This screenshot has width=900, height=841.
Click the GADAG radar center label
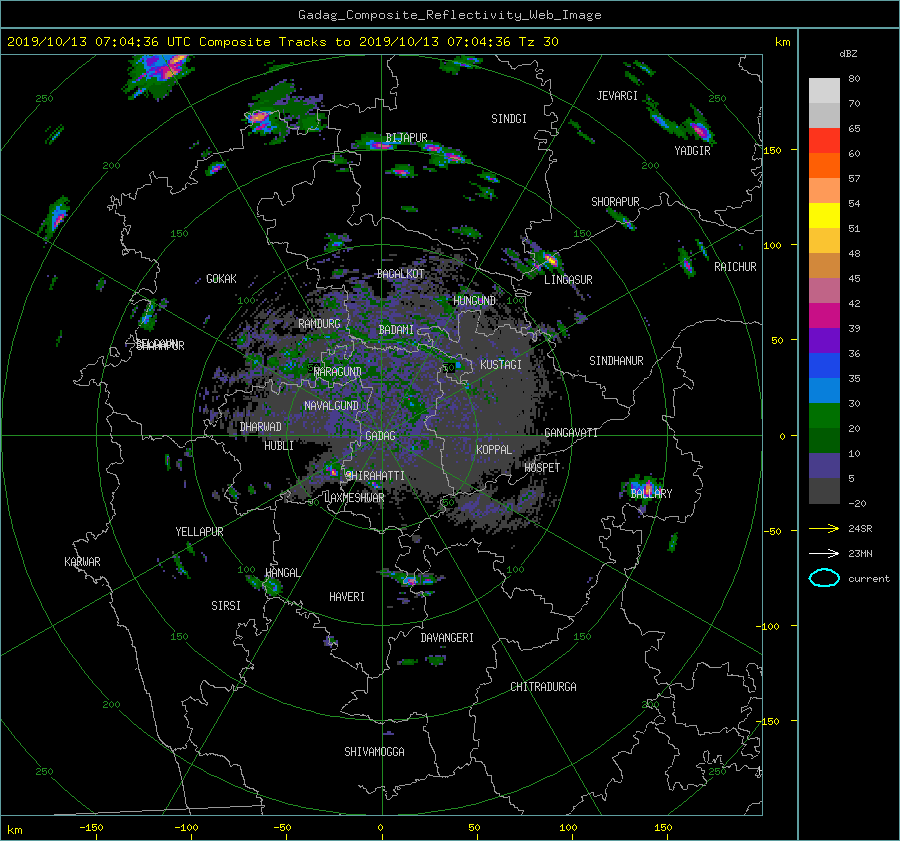click(x=381, y=436)
